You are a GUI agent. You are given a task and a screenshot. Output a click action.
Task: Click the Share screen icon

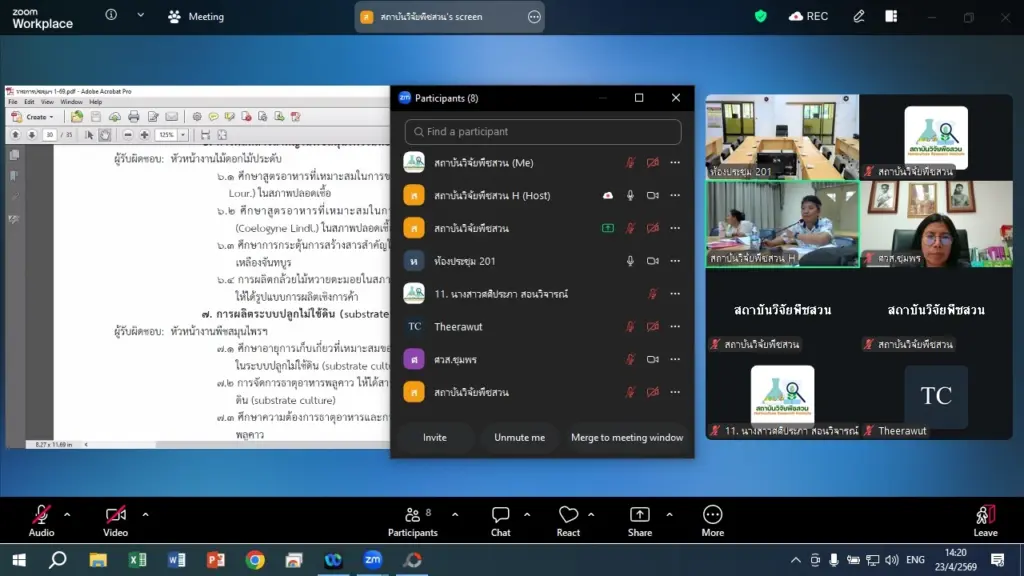pyautogui.click(x=640, y=515)
